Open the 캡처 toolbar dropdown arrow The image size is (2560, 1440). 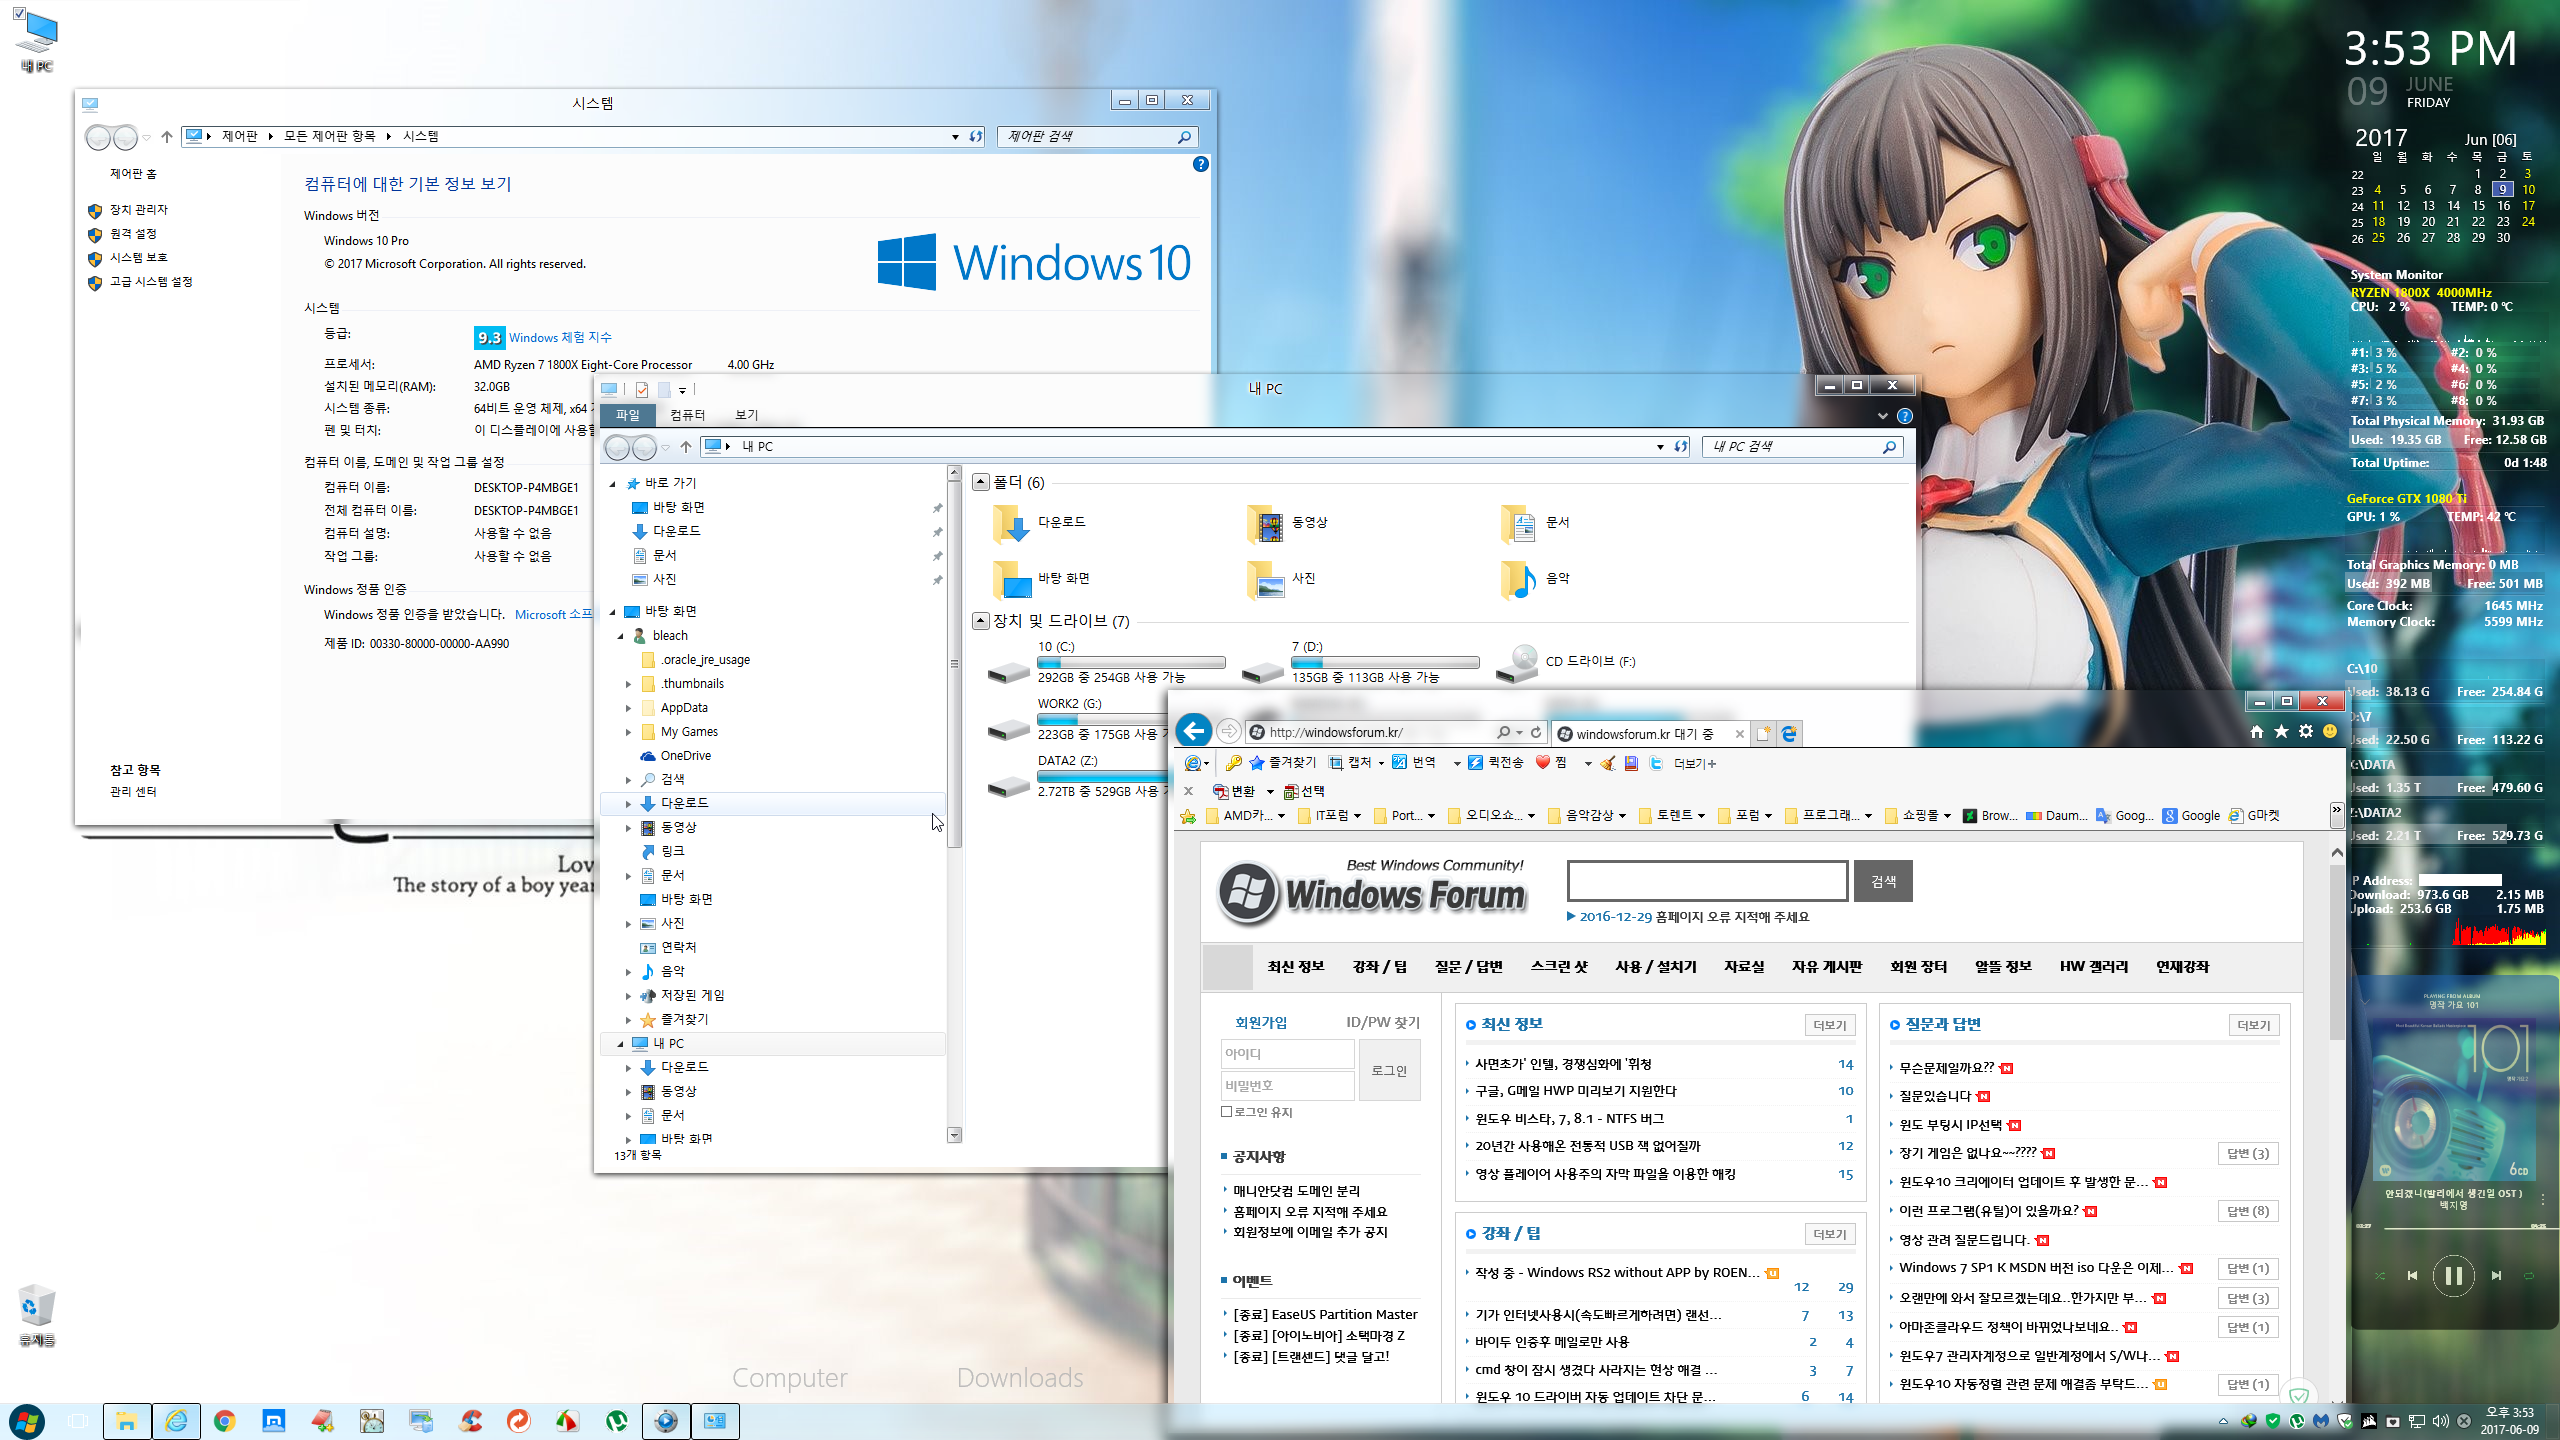pos(1381,763)
